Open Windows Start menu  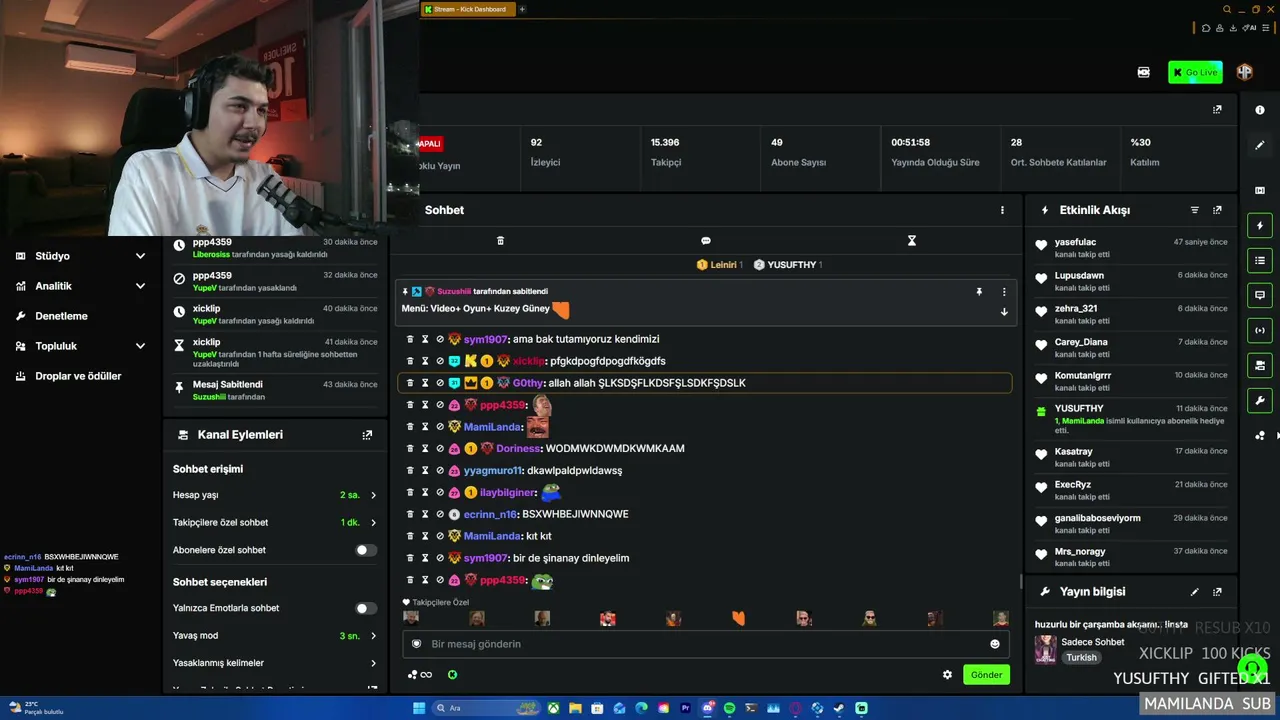419,708
